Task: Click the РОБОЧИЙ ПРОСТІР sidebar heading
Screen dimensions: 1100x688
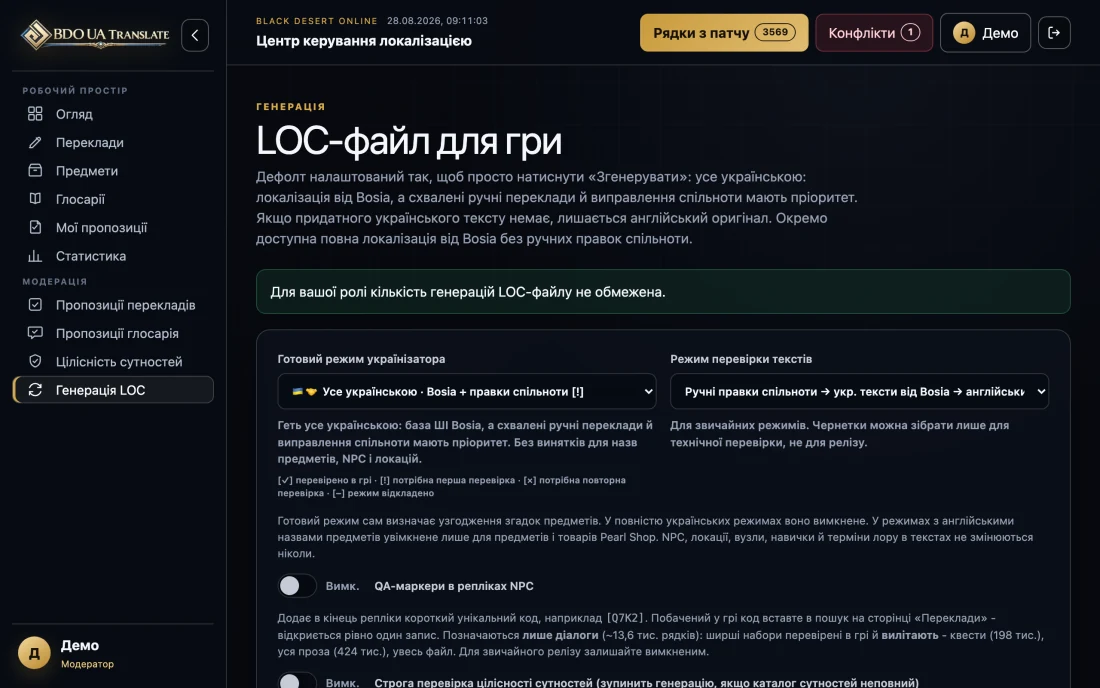Action: (75, 90)
